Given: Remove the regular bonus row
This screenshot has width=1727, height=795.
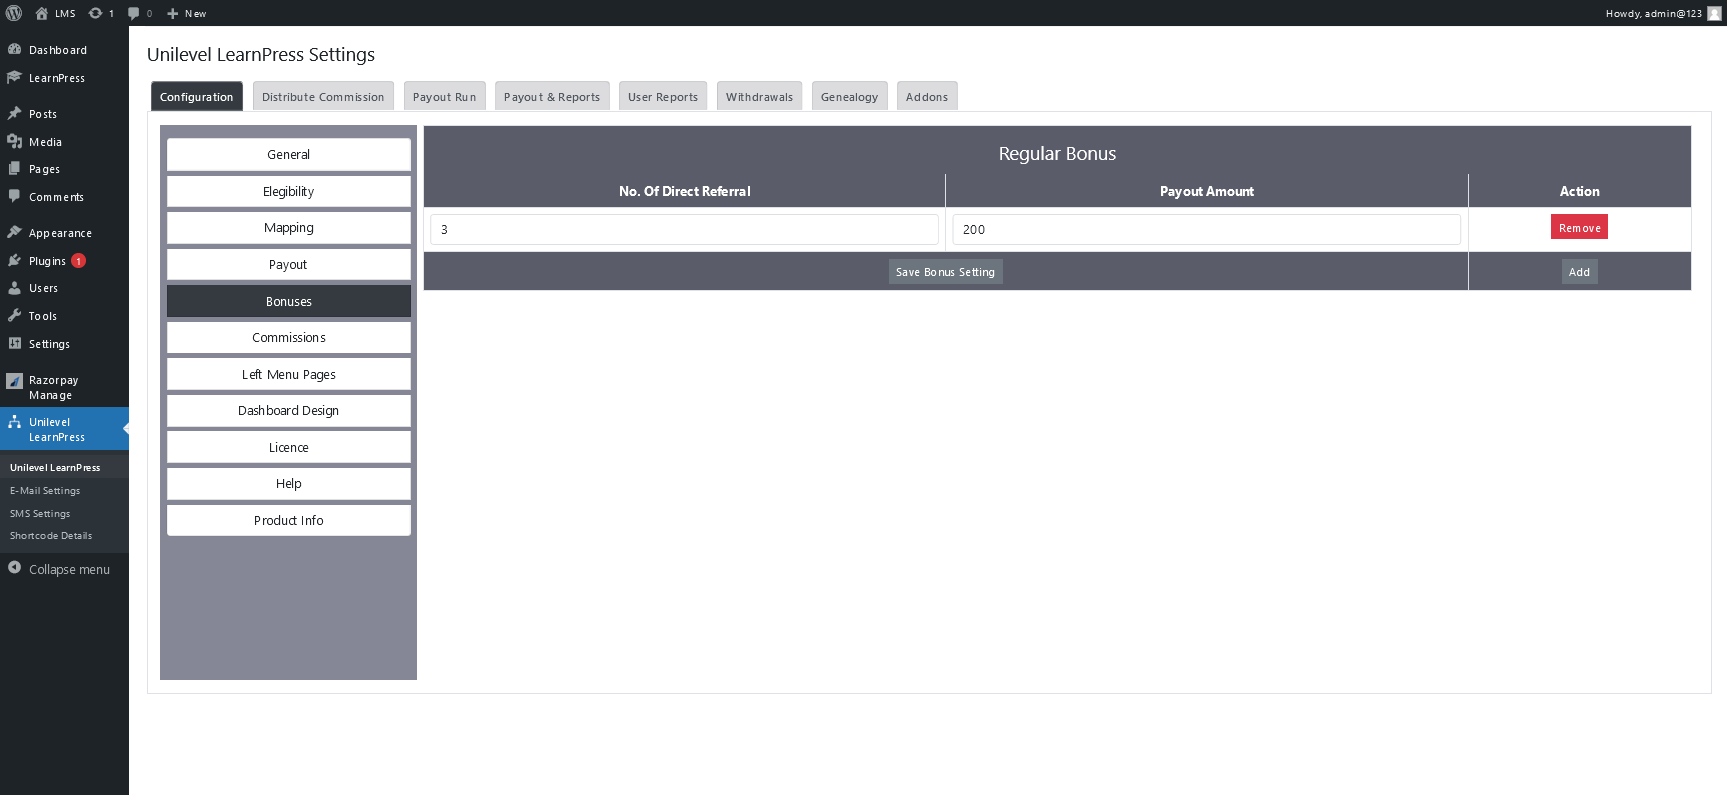Looking at the screenshot, I should coord(1579,228).
